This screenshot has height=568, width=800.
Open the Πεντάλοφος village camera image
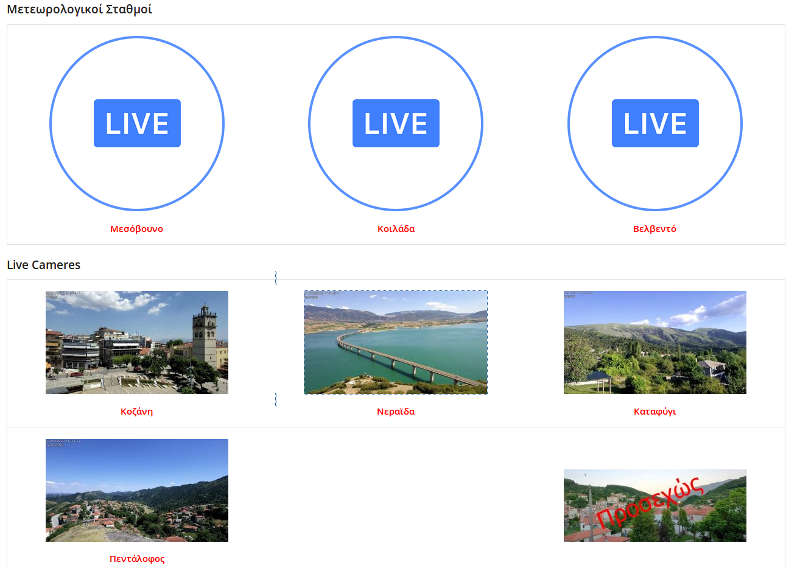point(137,490)
